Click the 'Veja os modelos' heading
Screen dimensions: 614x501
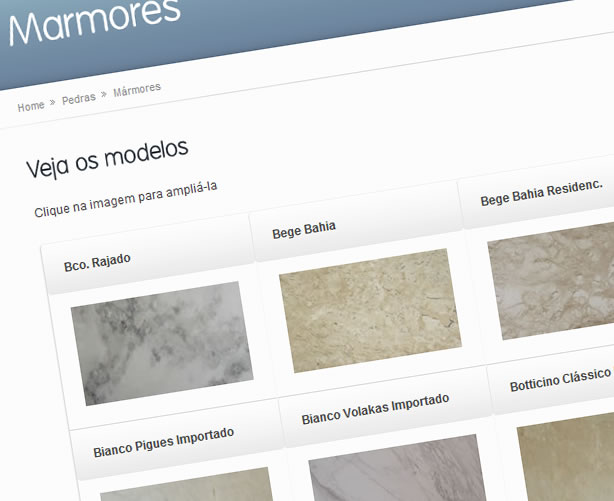(107, 159)
